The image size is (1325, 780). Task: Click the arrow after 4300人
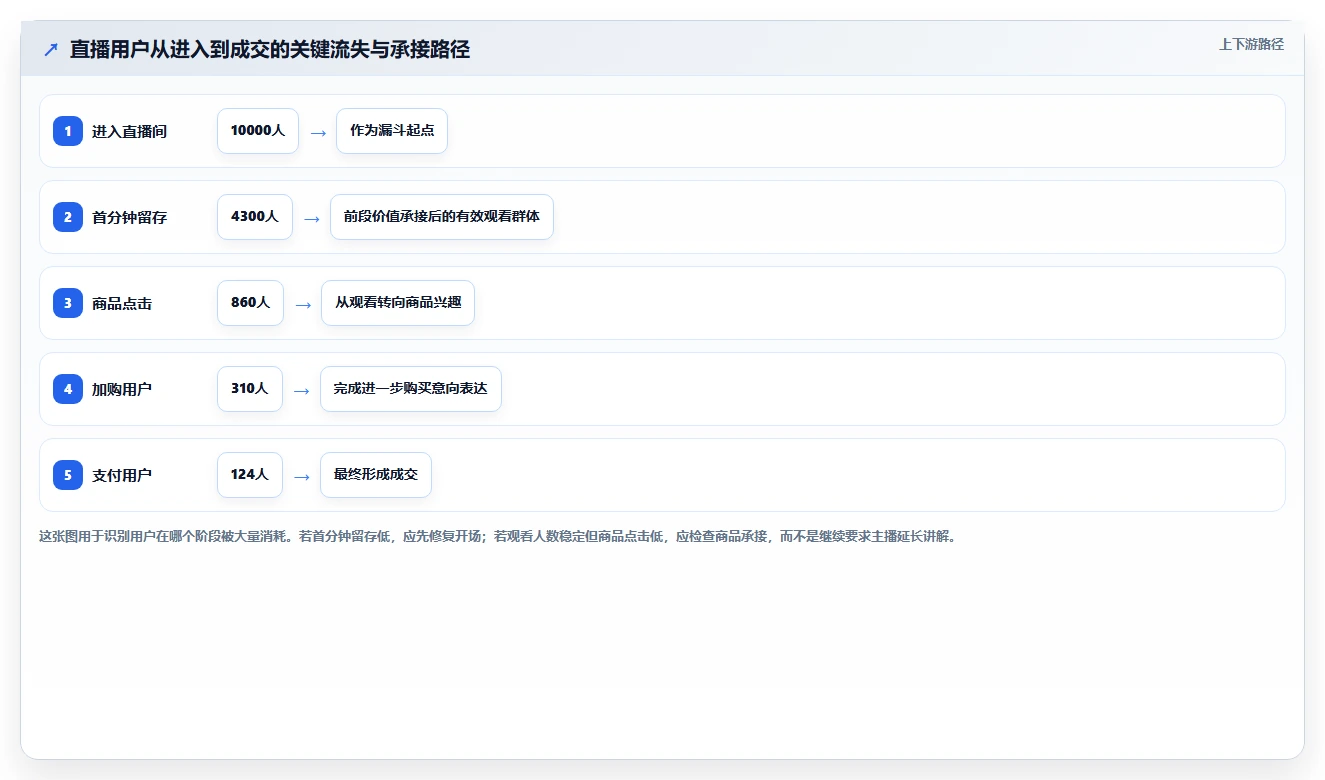(x=312, y=218)
